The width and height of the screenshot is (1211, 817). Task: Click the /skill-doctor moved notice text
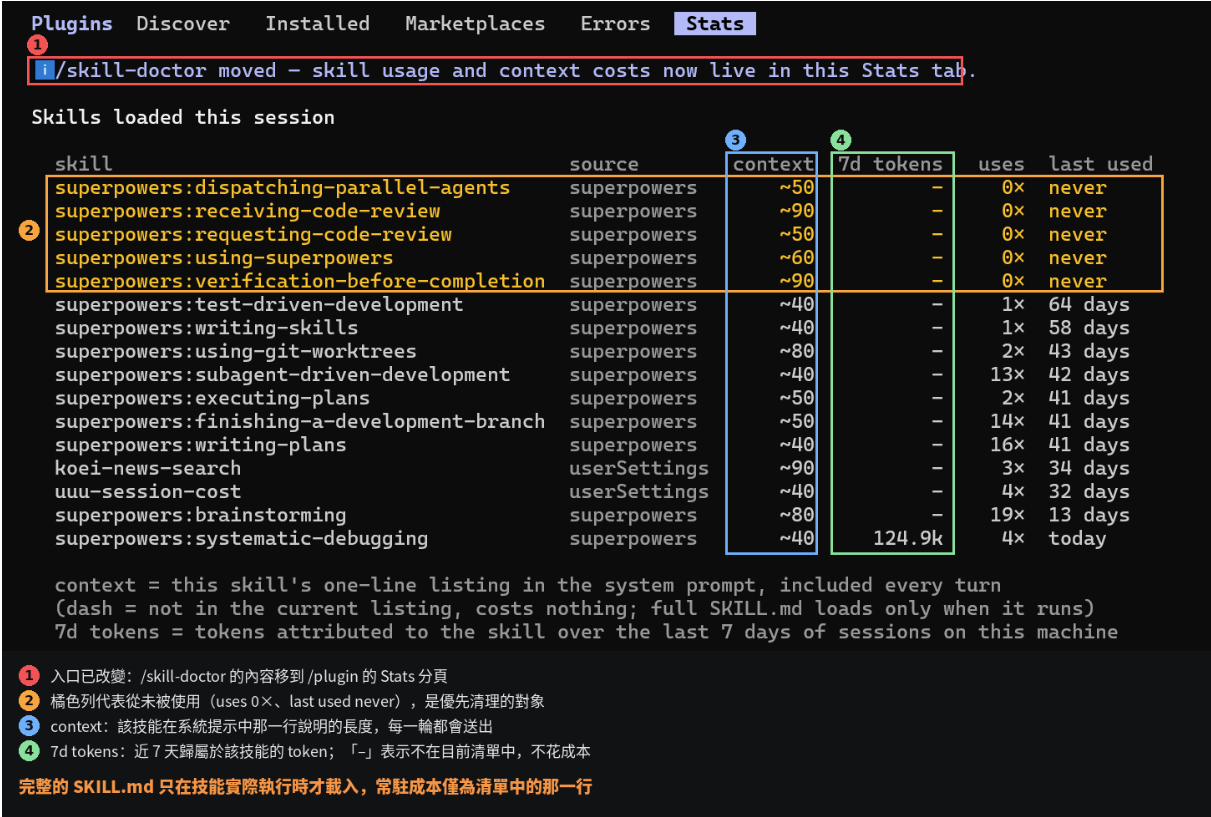(516, 70)
